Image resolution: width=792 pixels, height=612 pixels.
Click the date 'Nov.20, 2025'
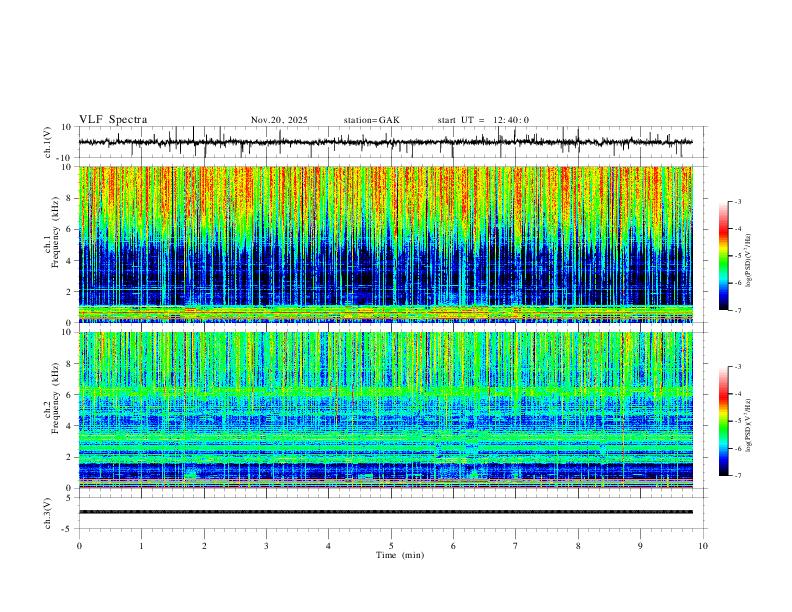279,120
